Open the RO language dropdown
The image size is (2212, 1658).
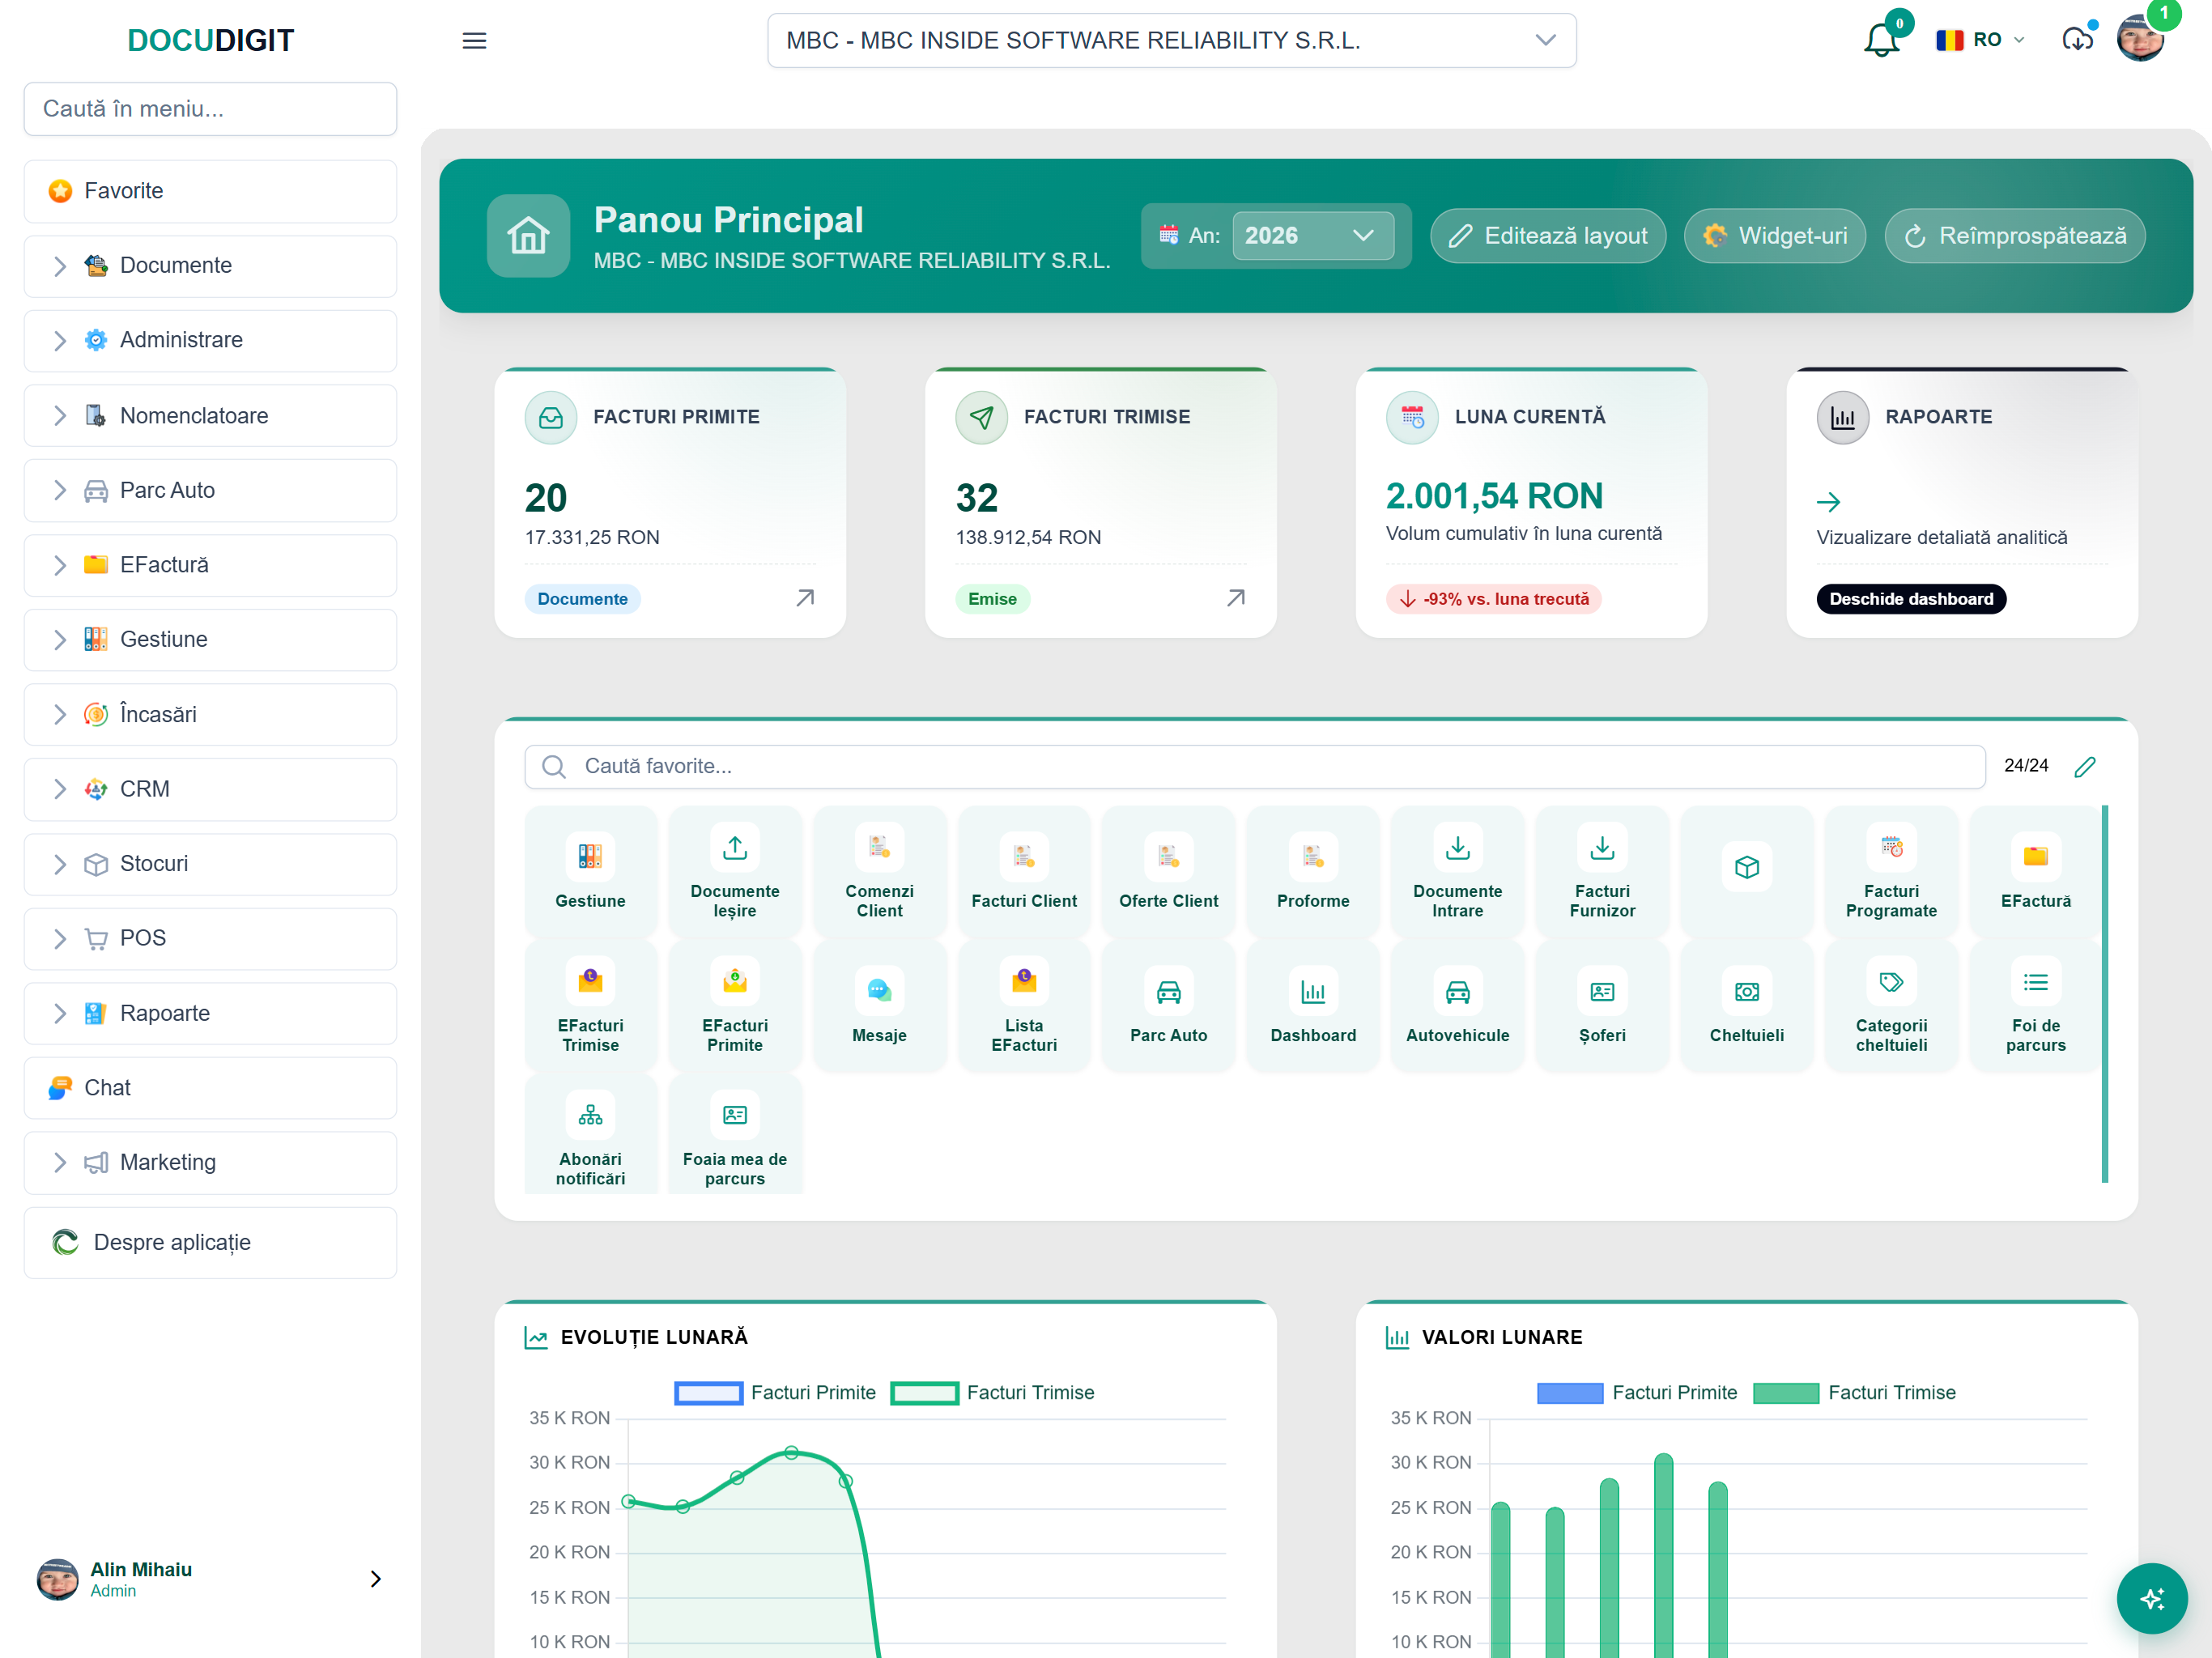(x=1979, y=40)
